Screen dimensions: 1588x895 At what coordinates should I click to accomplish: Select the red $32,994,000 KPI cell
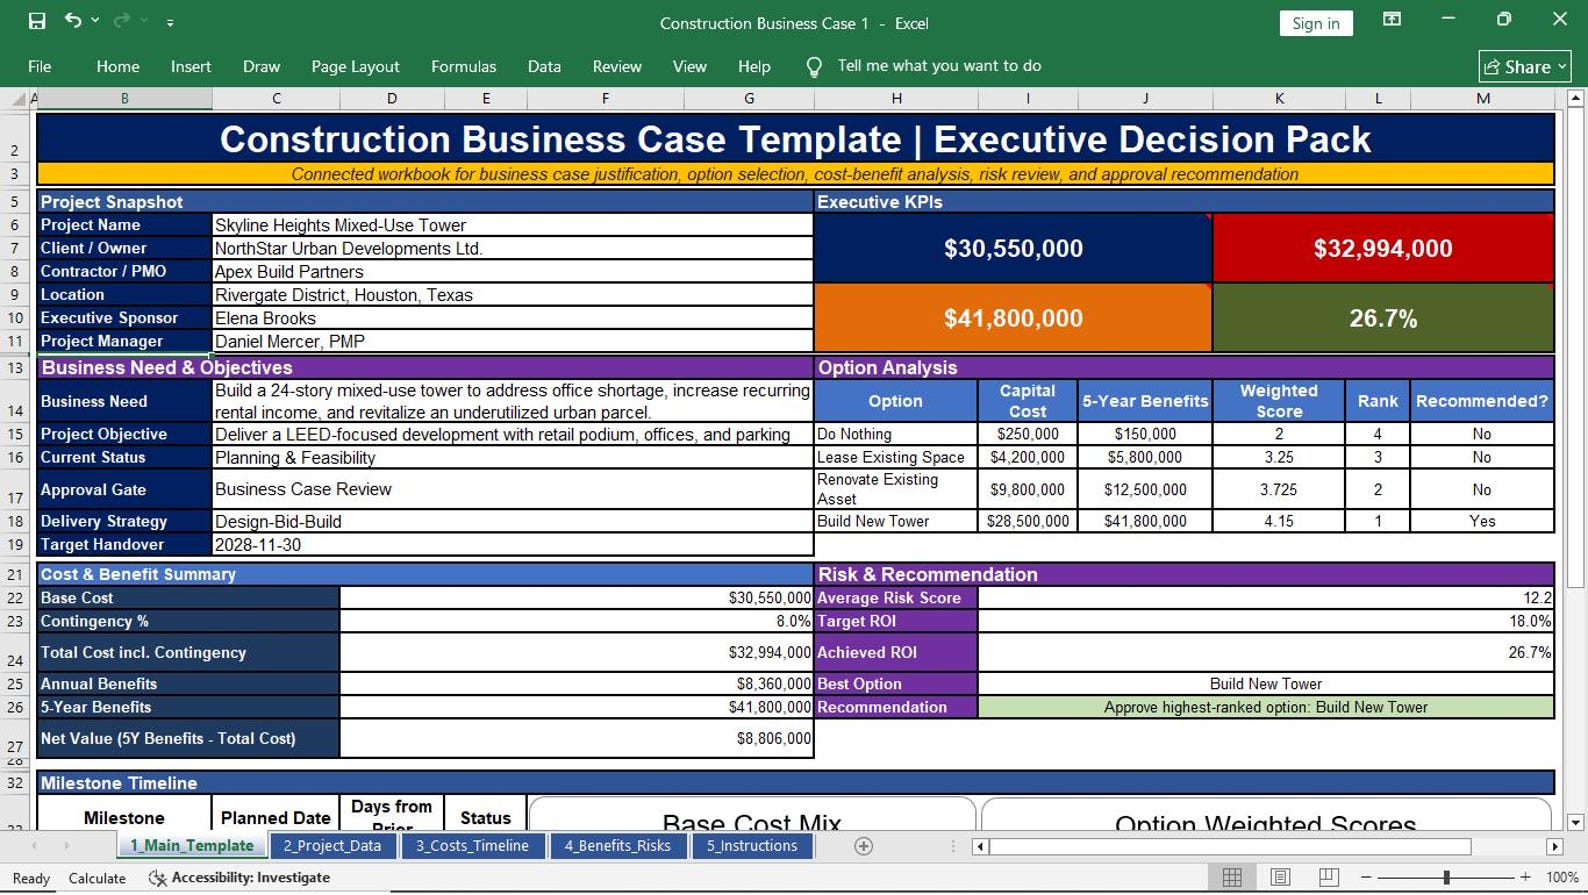tap(1383, 248)
